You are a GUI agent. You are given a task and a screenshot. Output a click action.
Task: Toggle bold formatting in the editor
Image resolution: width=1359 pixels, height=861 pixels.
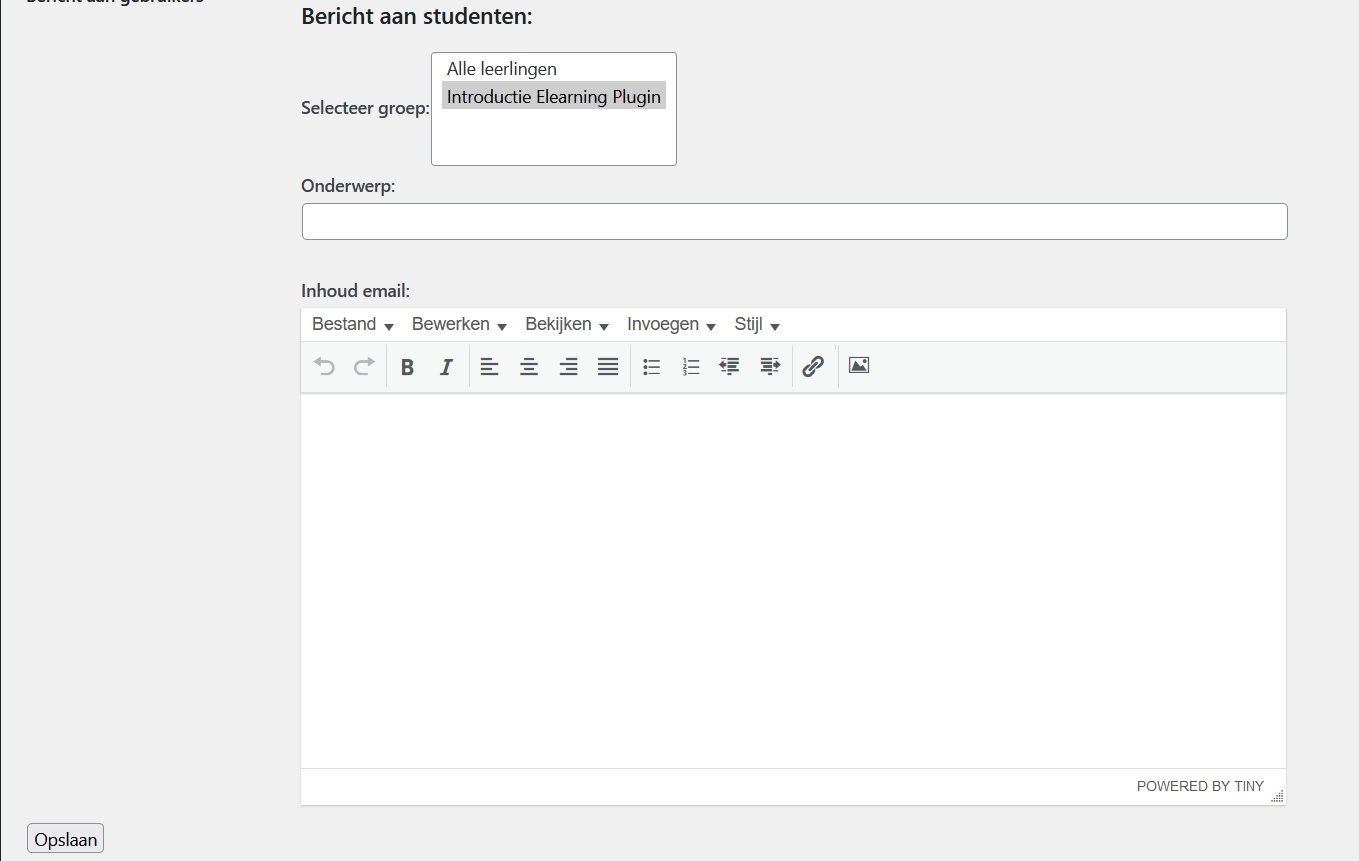pos(407,367)
